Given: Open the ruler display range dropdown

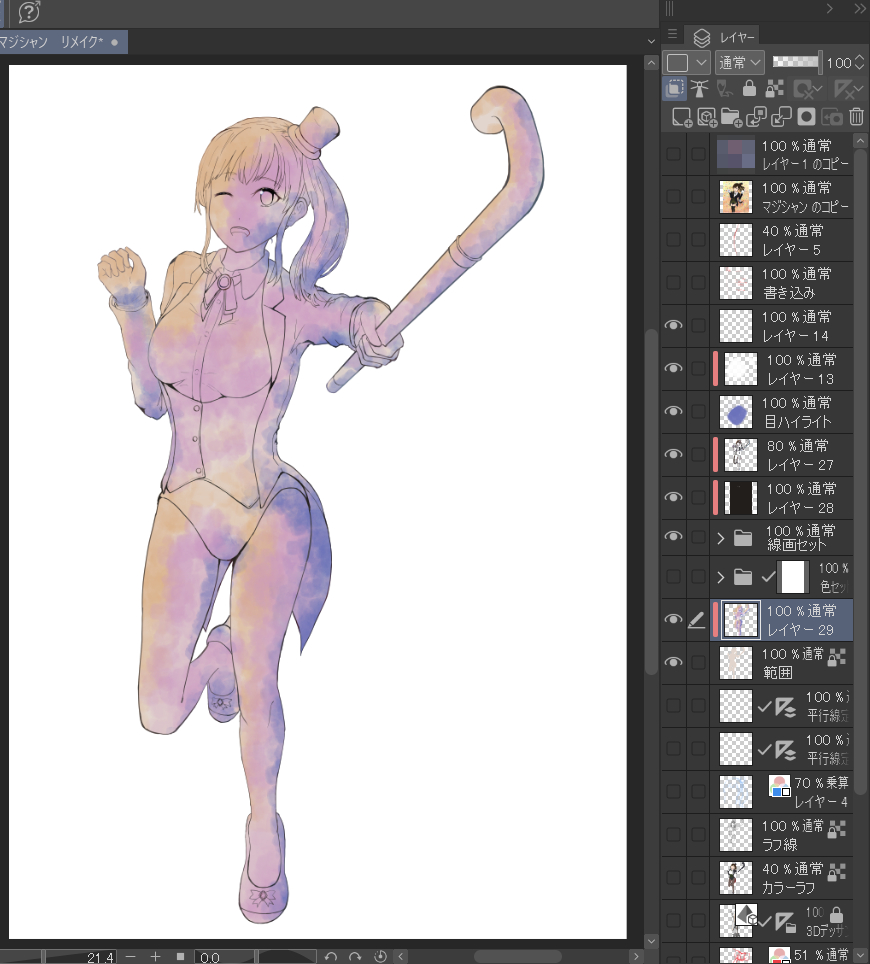Looking at the screenshot, I should point(849,90).
